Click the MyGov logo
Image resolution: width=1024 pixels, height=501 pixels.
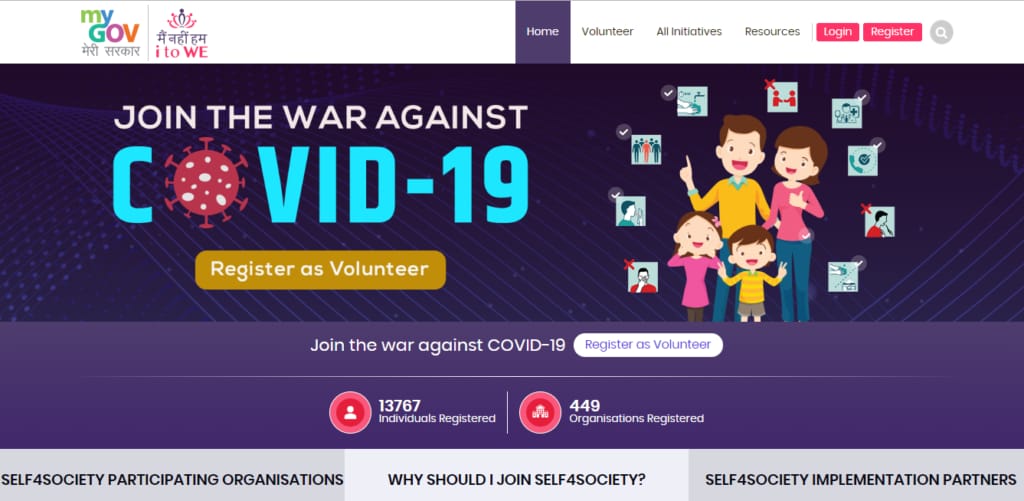pyautogui.click(x=110, y=33)
